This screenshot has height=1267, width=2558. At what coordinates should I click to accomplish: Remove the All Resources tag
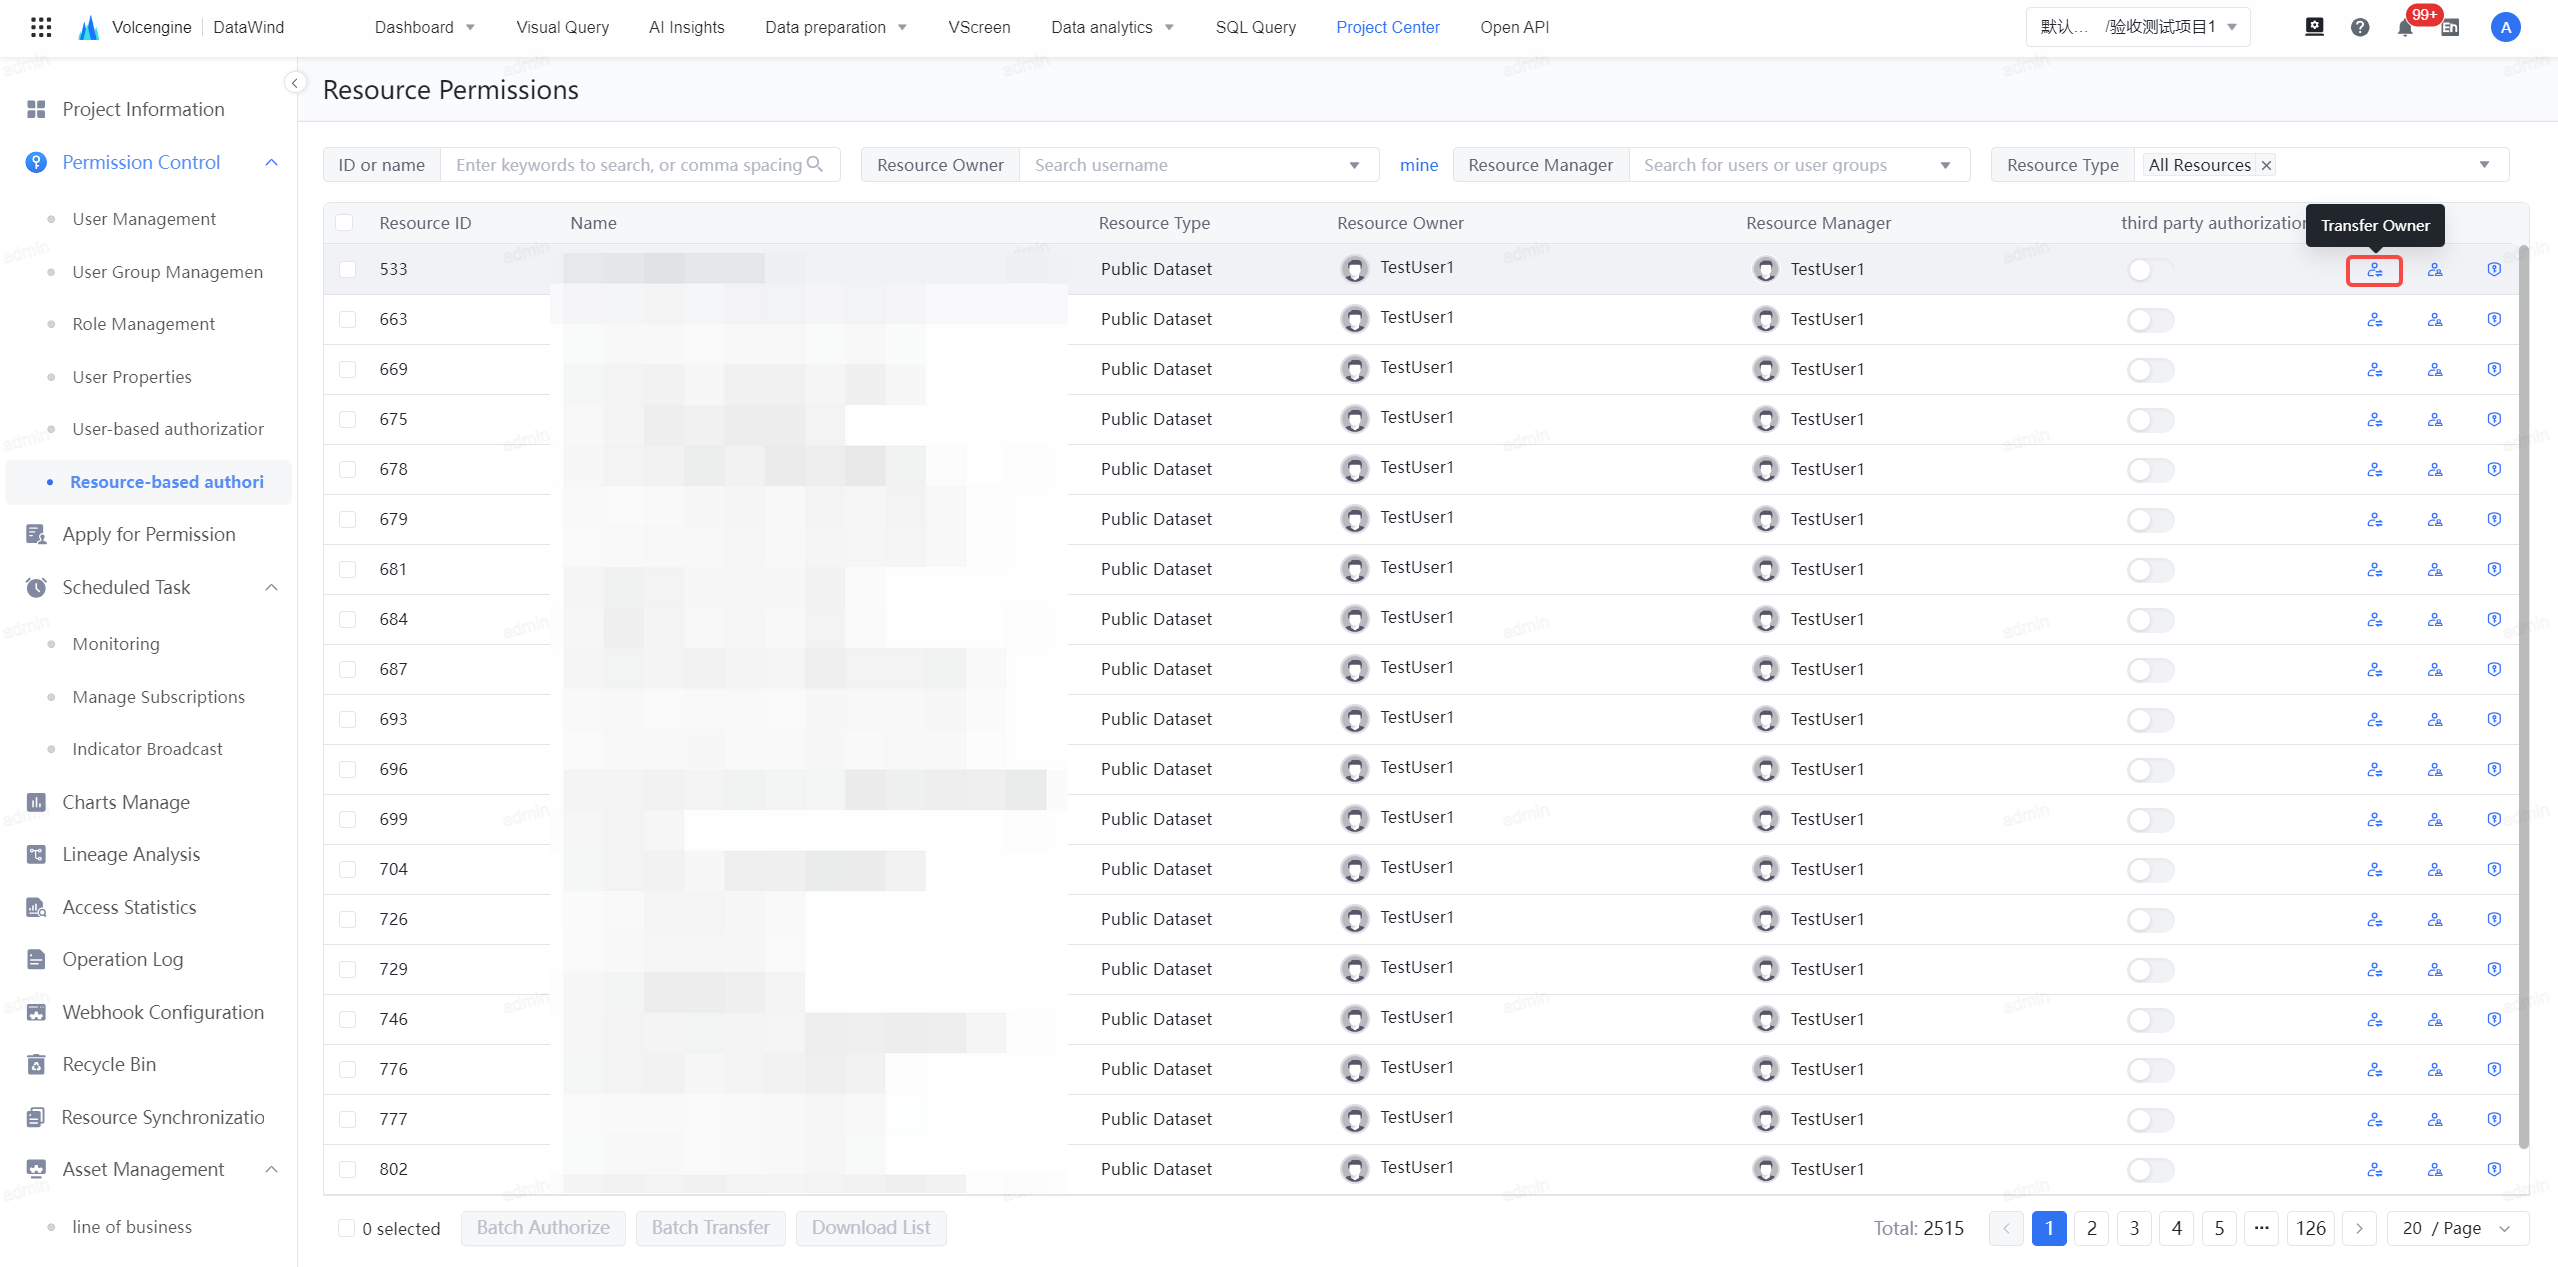point(2267,165)
